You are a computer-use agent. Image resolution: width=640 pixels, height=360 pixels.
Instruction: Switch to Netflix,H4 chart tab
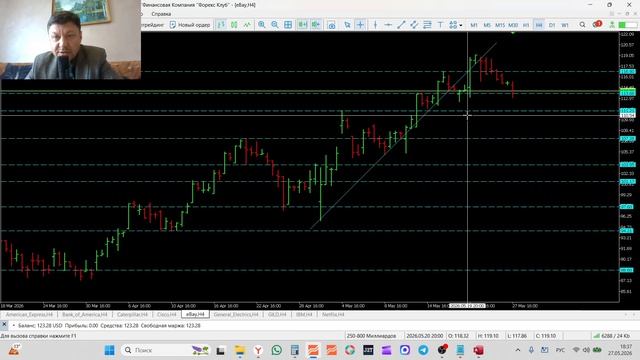333,315
